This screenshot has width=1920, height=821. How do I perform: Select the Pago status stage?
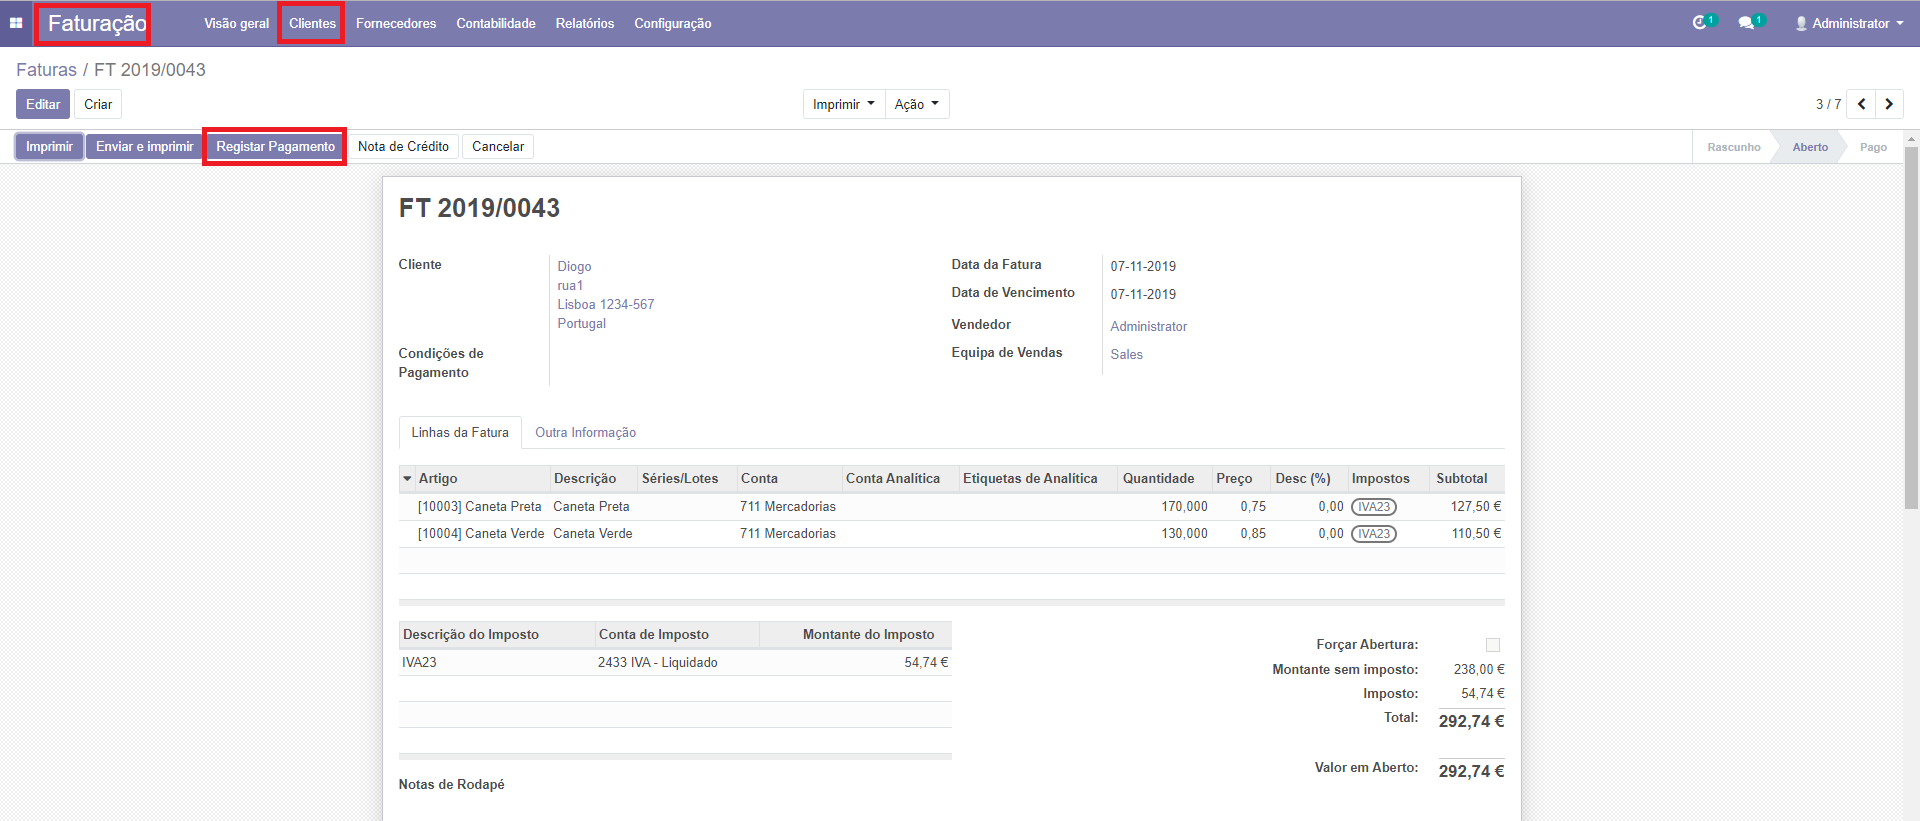[x=1872, y=147]
